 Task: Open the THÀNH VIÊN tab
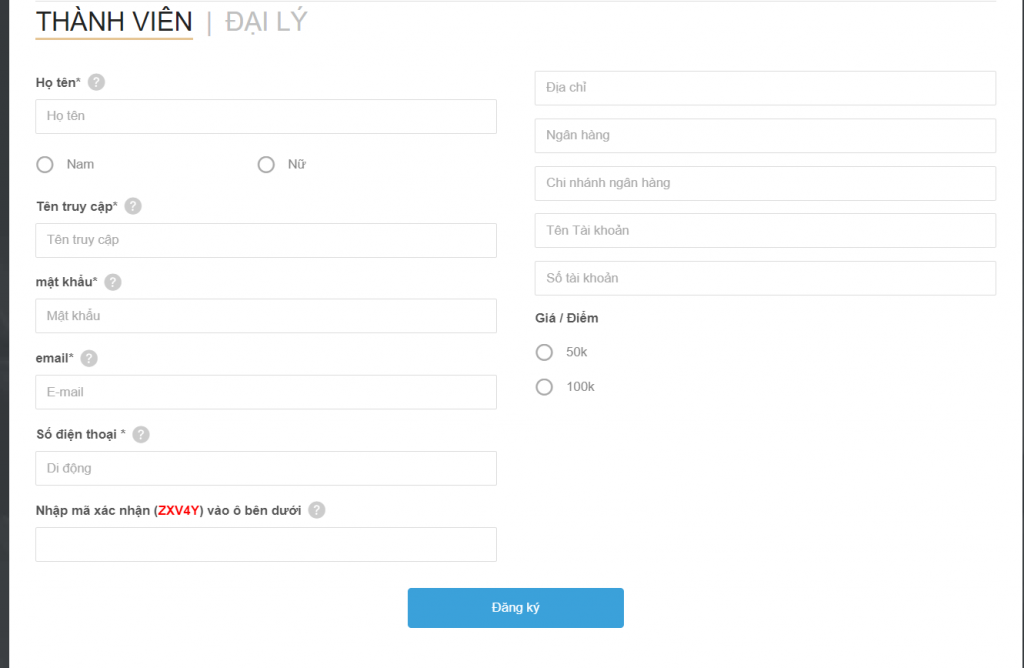(114, 21)
